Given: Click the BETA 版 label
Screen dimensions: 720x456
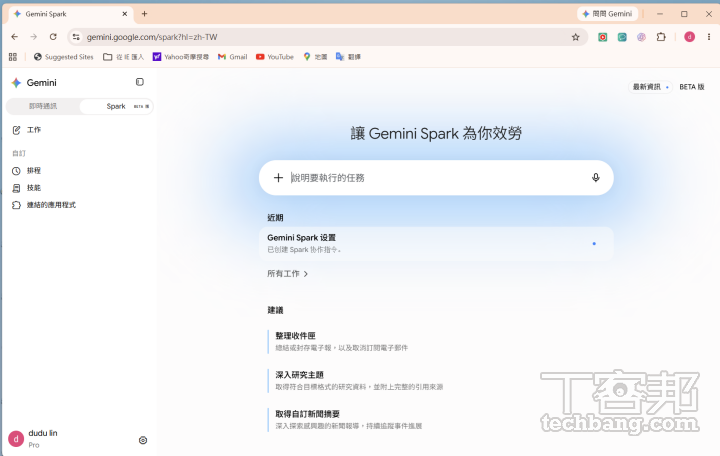Looking at the screenshot, I should (x=692, y=87).
